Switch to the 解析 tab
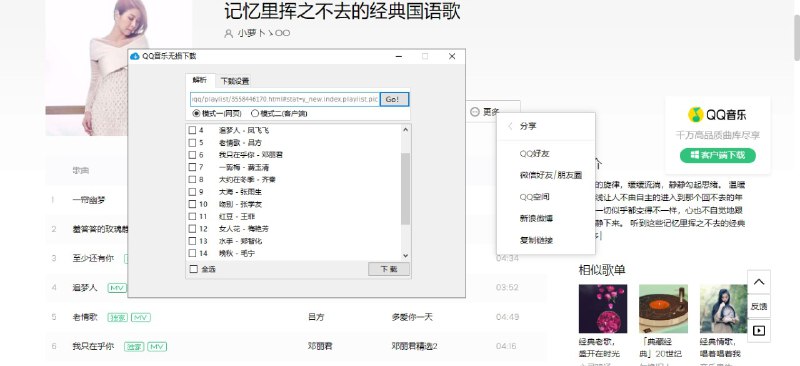This screenshot has height=366, width=800. click(200, 80)
